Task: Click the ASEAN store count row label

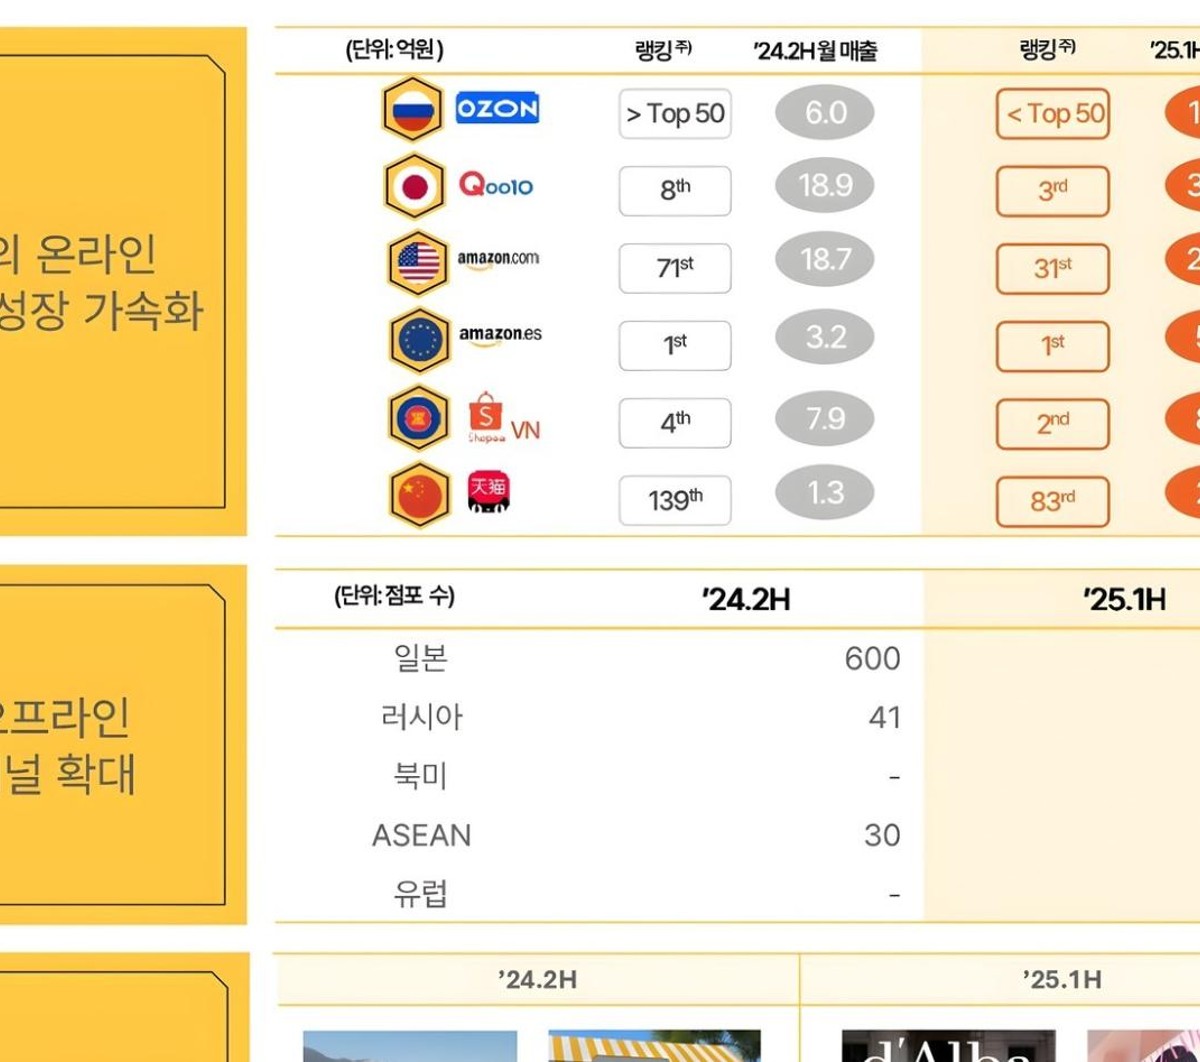Action: click(421, 835)
